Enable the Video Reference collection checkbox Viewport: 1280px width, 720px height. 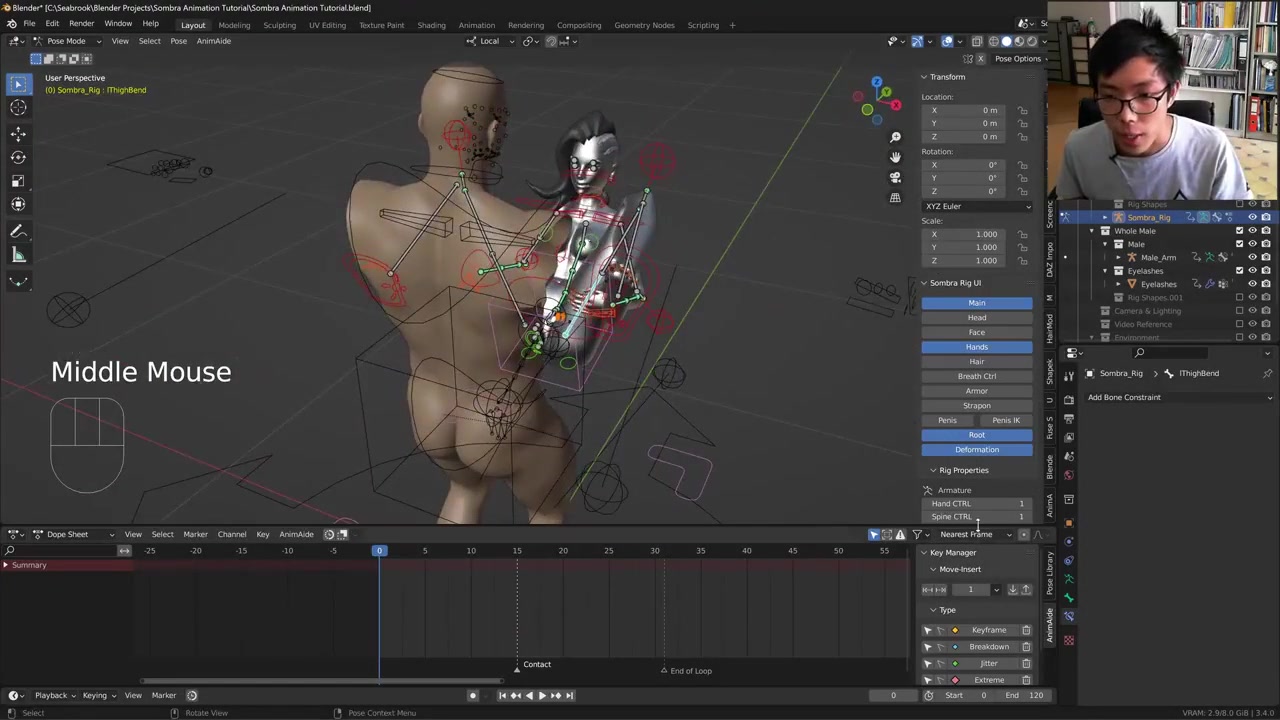(1240, 324)
